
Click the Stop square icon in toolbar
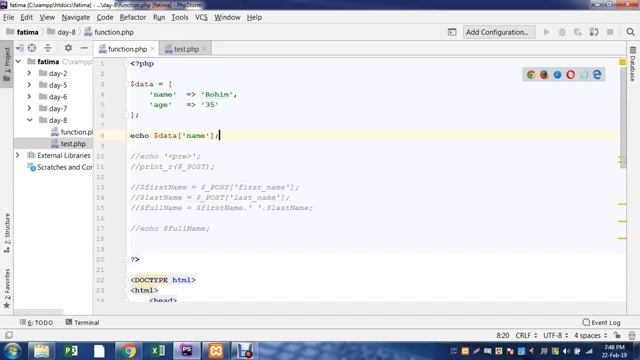(x=610, y=32)
